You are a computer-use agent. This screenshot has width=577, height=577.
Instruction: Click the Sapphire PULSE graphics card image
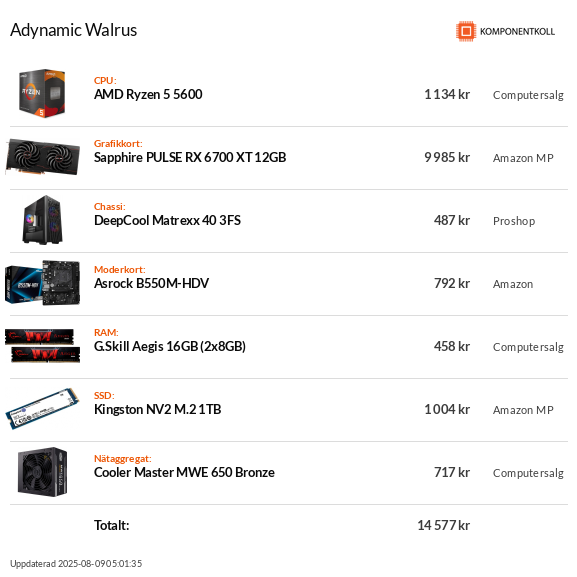pyautogui.click(x=43, y=157)
